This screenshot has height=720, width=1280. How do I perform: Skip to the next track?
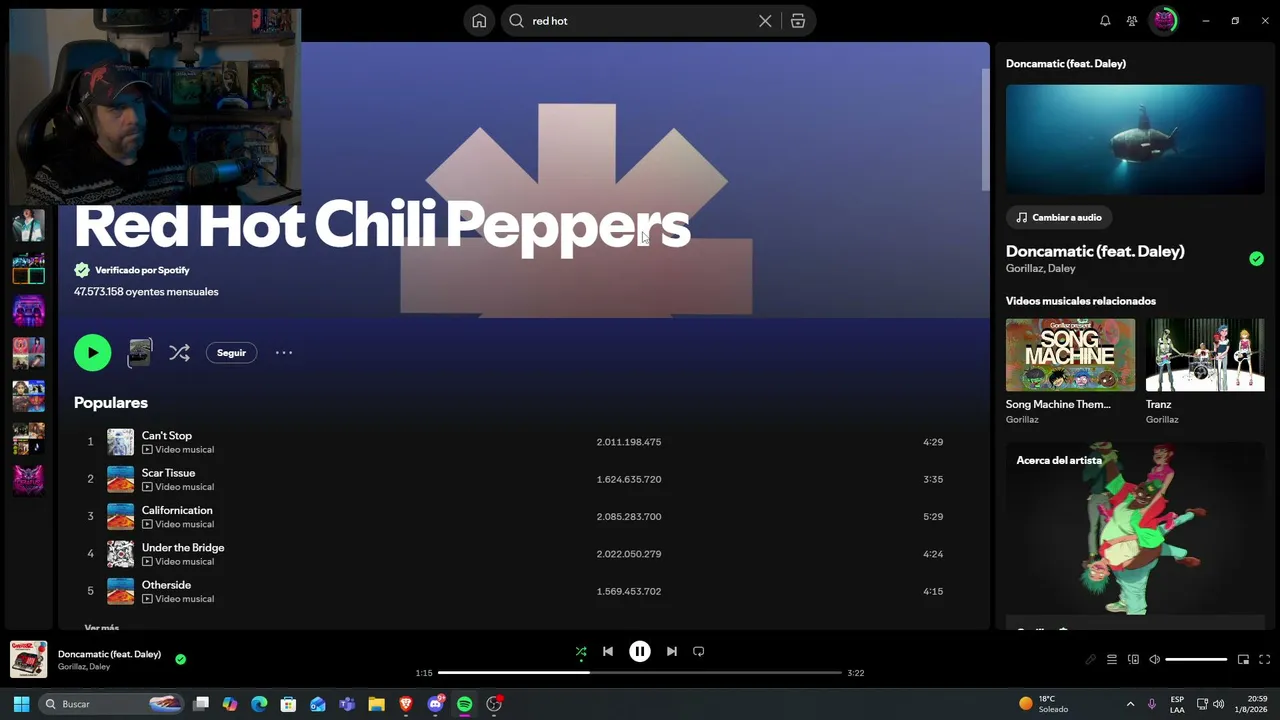pos(672,651)
